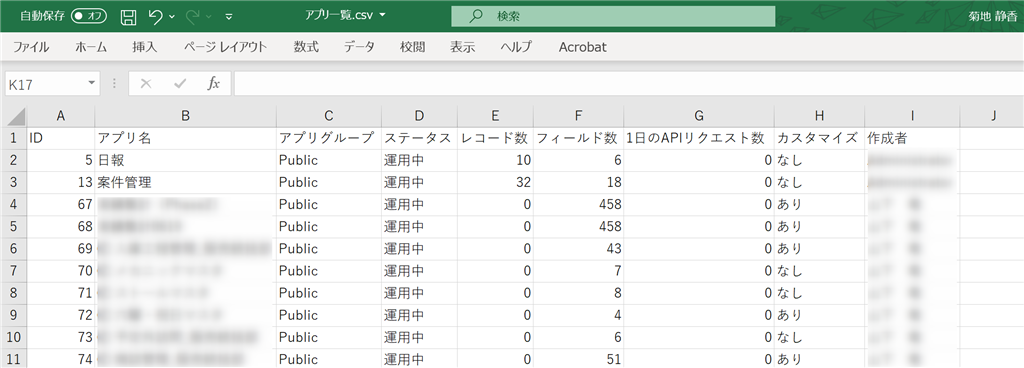Select row 1 header
This screenshot has height=368, width=1024.
tap(14, 138)
